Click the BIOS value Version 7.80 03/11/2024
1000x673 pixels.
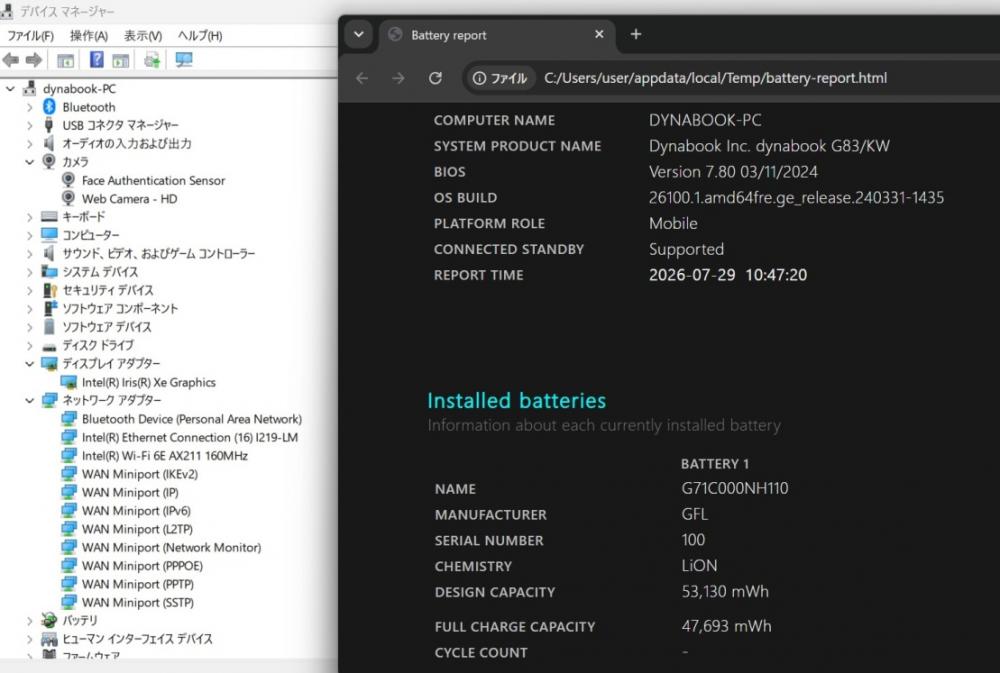tap(733, 172)
